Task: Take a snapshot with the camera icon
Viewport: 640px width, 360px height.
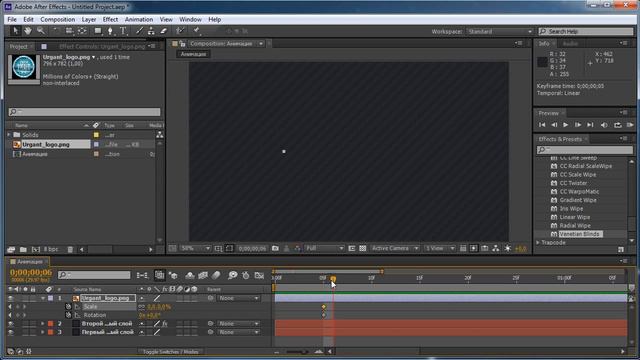Action: coord(276,248)
